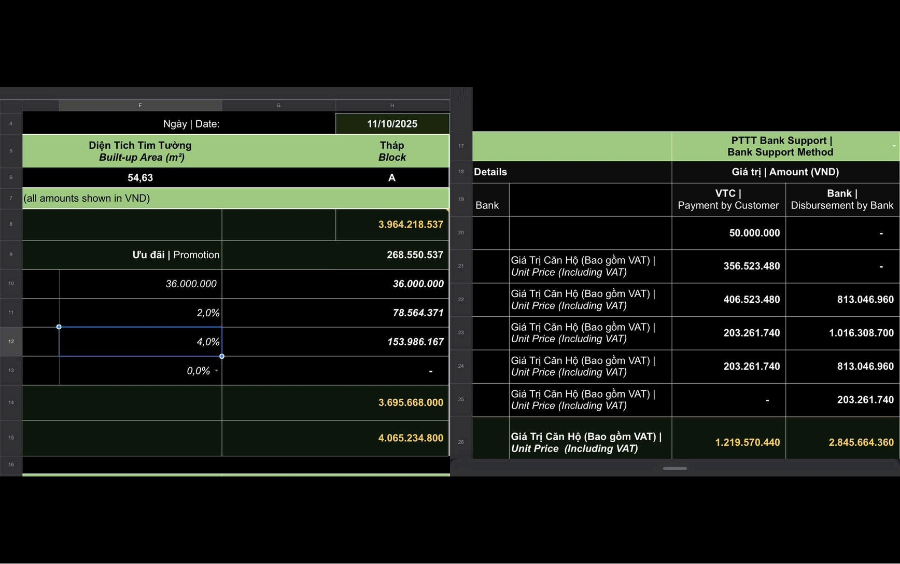Tap the bottom drag handle bar
This screenshot has width=900, height=564.
[x=675, y=468]
